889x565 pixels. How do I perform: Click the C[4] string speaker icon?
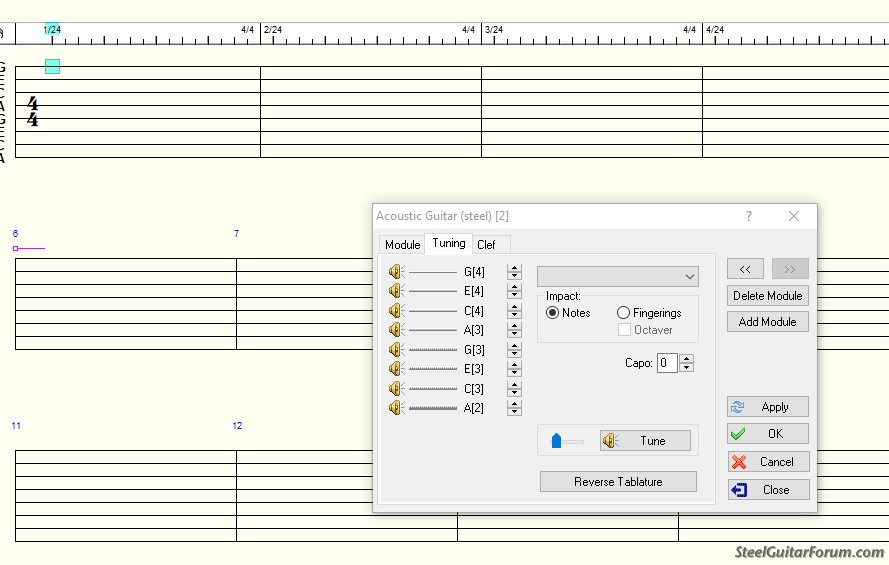pos(396,311)
